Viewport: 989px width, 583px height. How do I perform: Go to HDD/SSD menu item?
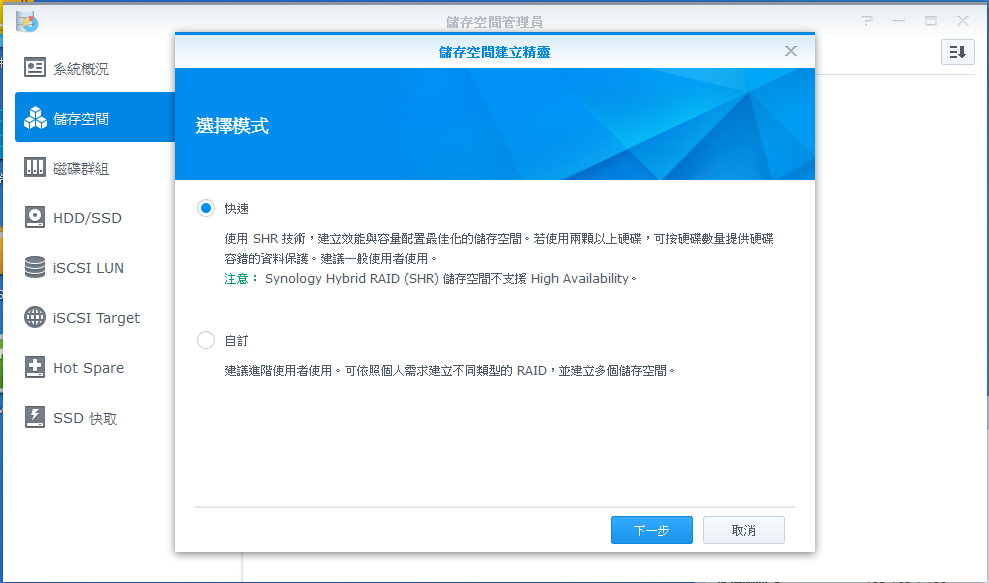tap(95, 218)
